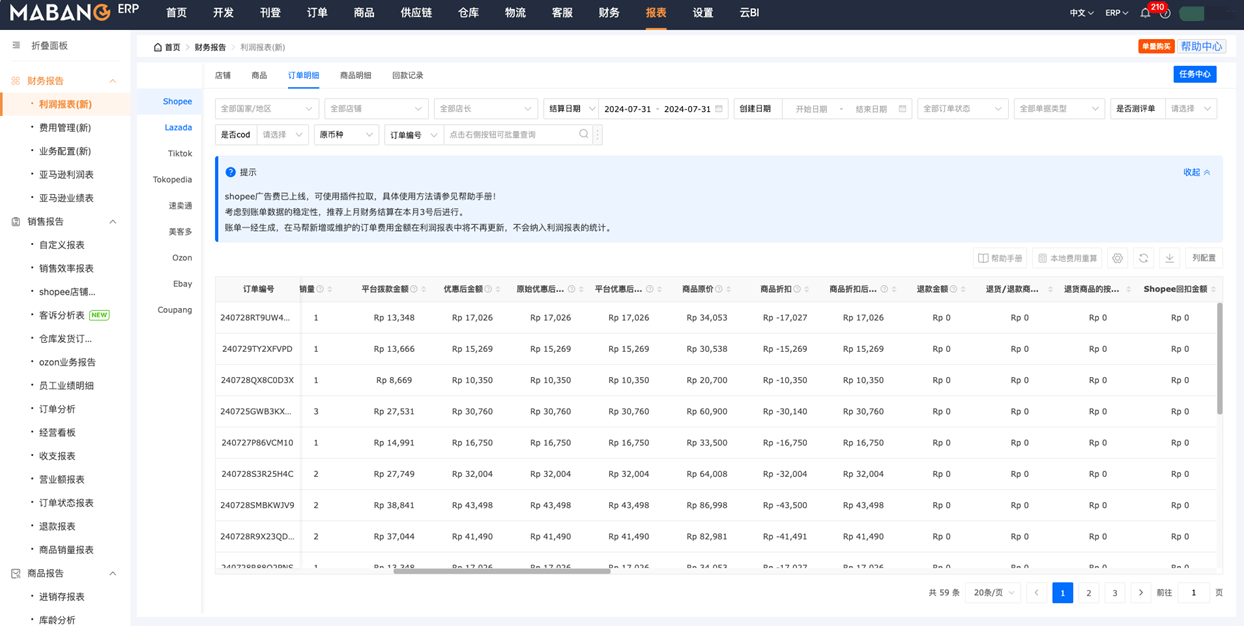Open the calendar icon in settlement date range
Image resolution: width=1244 pixels, height=626 pixels.
coord(719,109)
